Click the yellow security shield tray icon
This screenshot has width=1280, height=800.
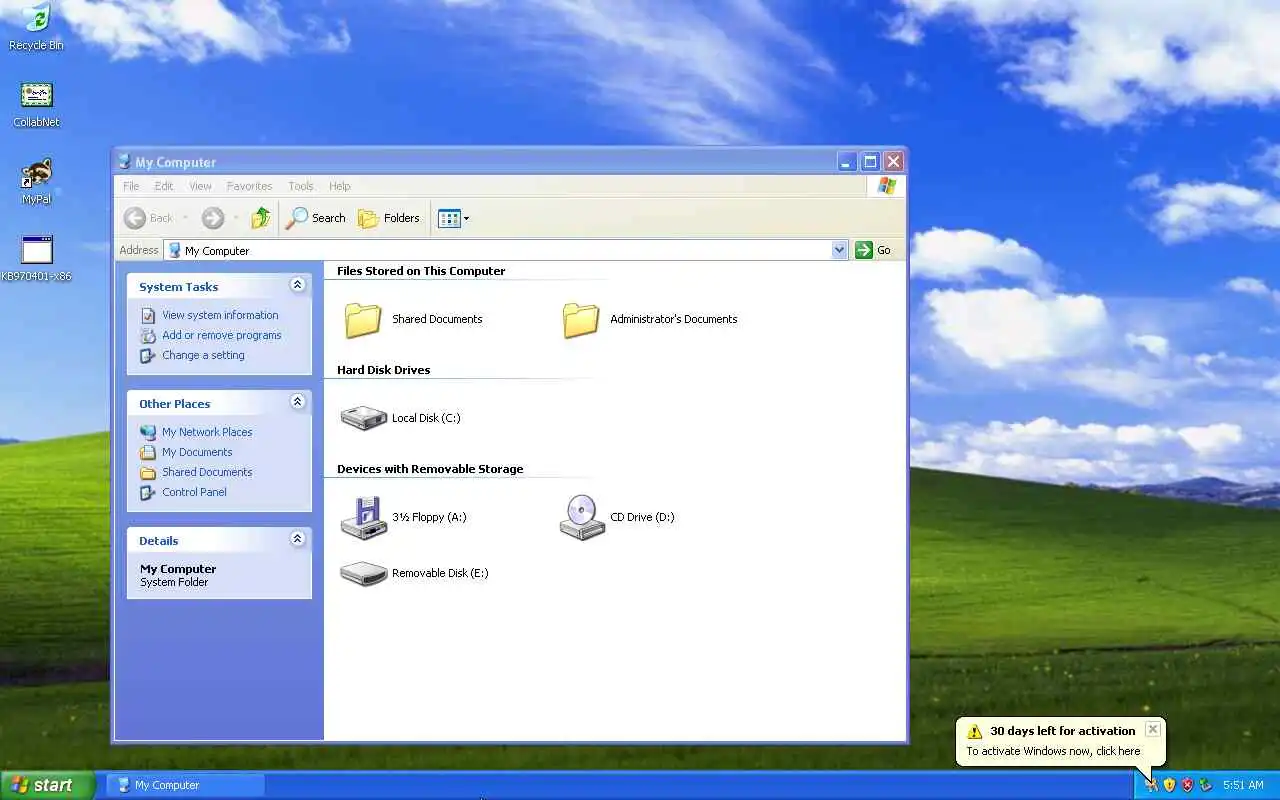click(1169, 785)
